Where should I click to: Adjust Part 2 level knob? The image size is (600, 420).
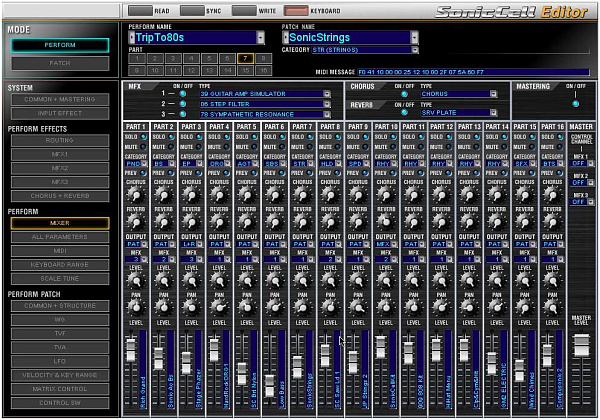[x=163, y=281]
